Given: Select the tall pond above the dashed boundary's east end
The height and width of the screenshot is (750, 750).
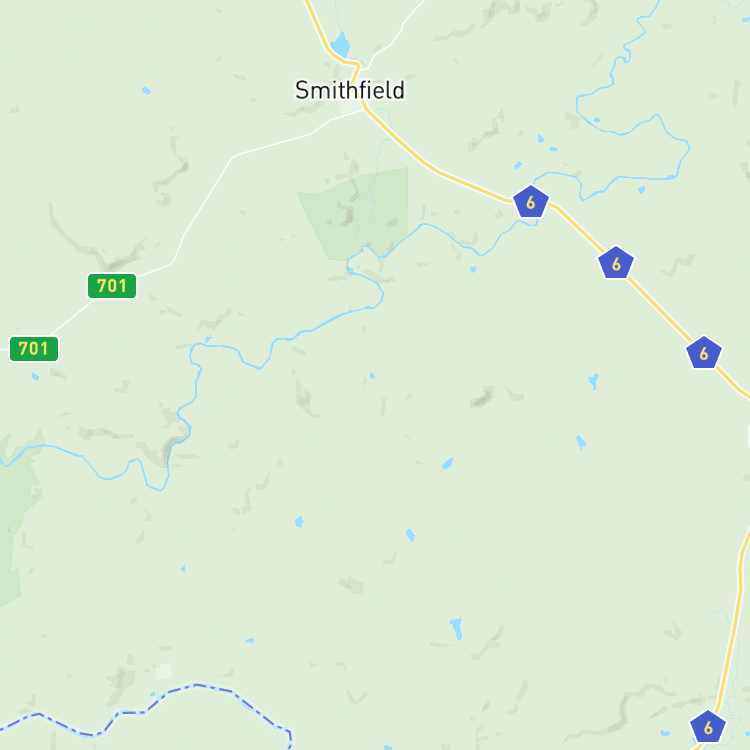Looking at the screenshot, I should click(x=456, y=628).
